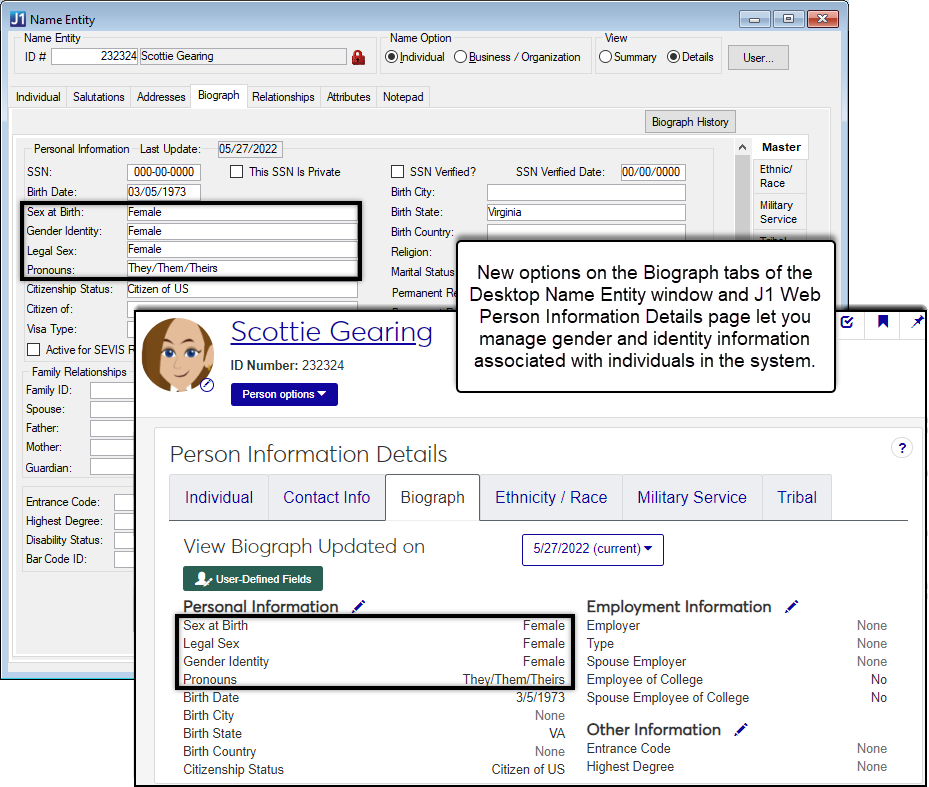Open the Scottie Gearing name link
The height and width of the screenshot is (787, 929).
[331, 332]
